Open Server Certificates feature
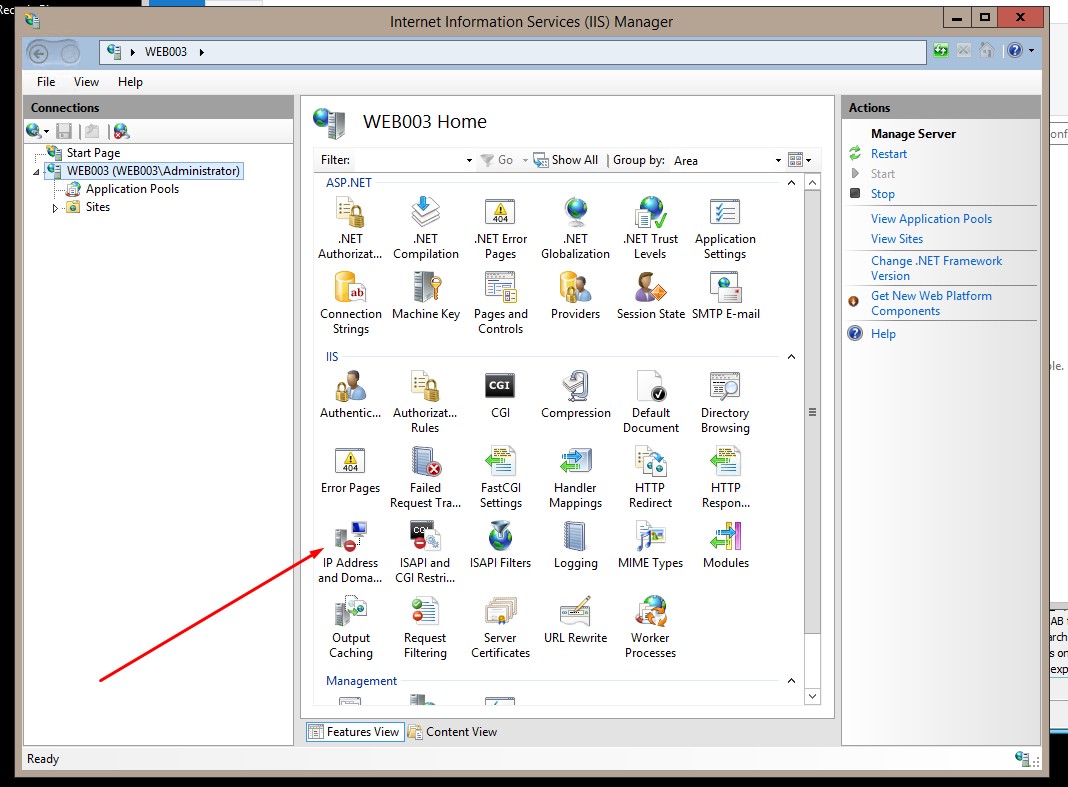The image size is (1068, 787). (501, 627)
